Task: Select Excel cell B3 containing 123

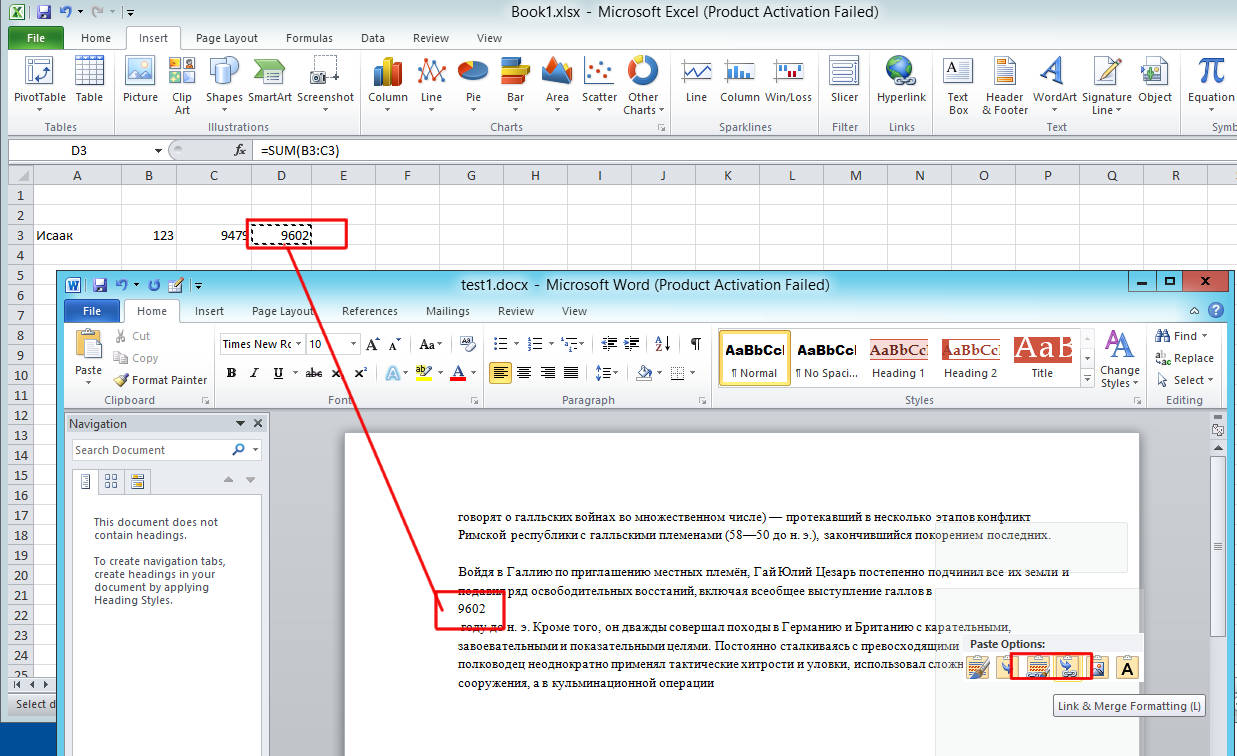Action: tap(149, 236)
